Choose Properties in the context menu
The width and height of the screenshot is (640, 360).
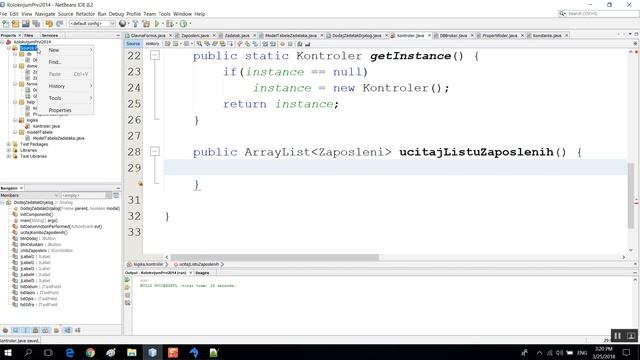66,110
